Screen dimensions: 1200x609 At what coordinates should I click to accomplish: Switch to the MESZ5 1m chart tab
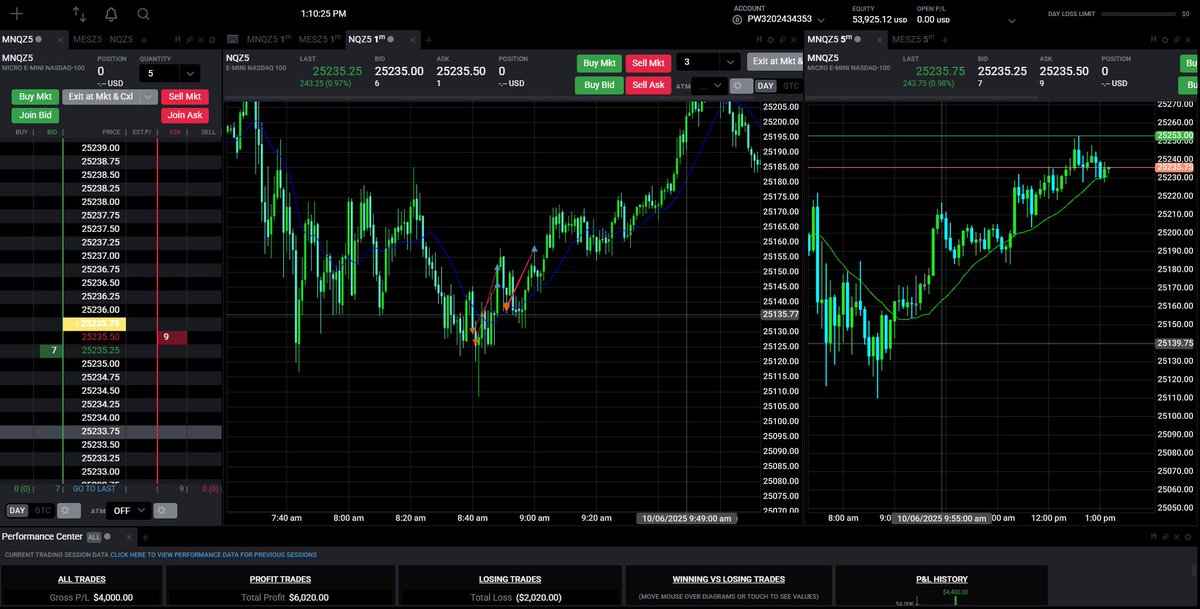319,39
